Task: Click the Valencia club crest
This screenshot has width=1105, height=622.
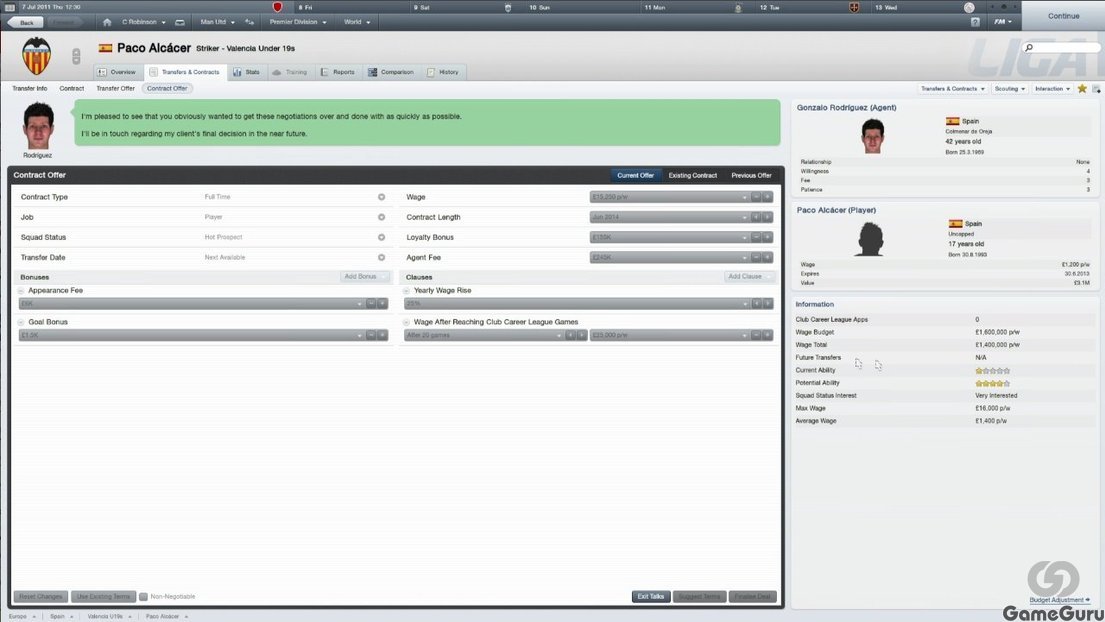Action: pyautogui.click(x=36, y=56)
